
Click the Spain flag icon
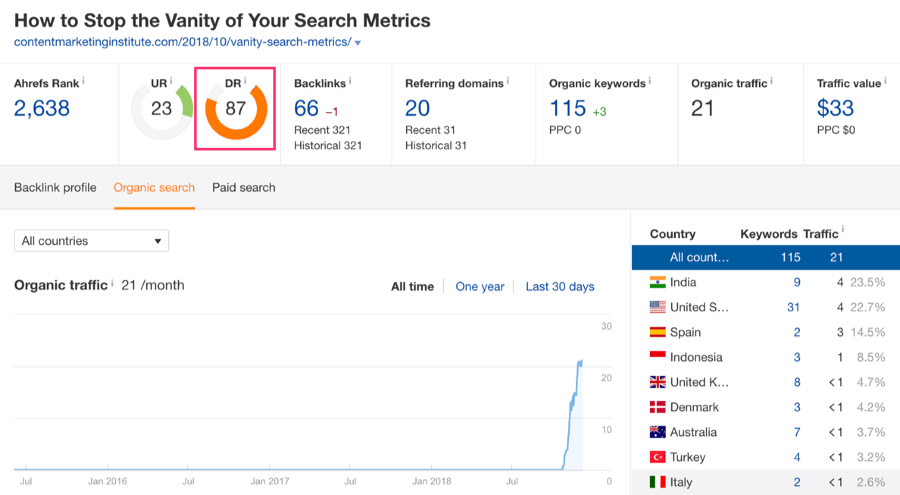pos(657,332)
